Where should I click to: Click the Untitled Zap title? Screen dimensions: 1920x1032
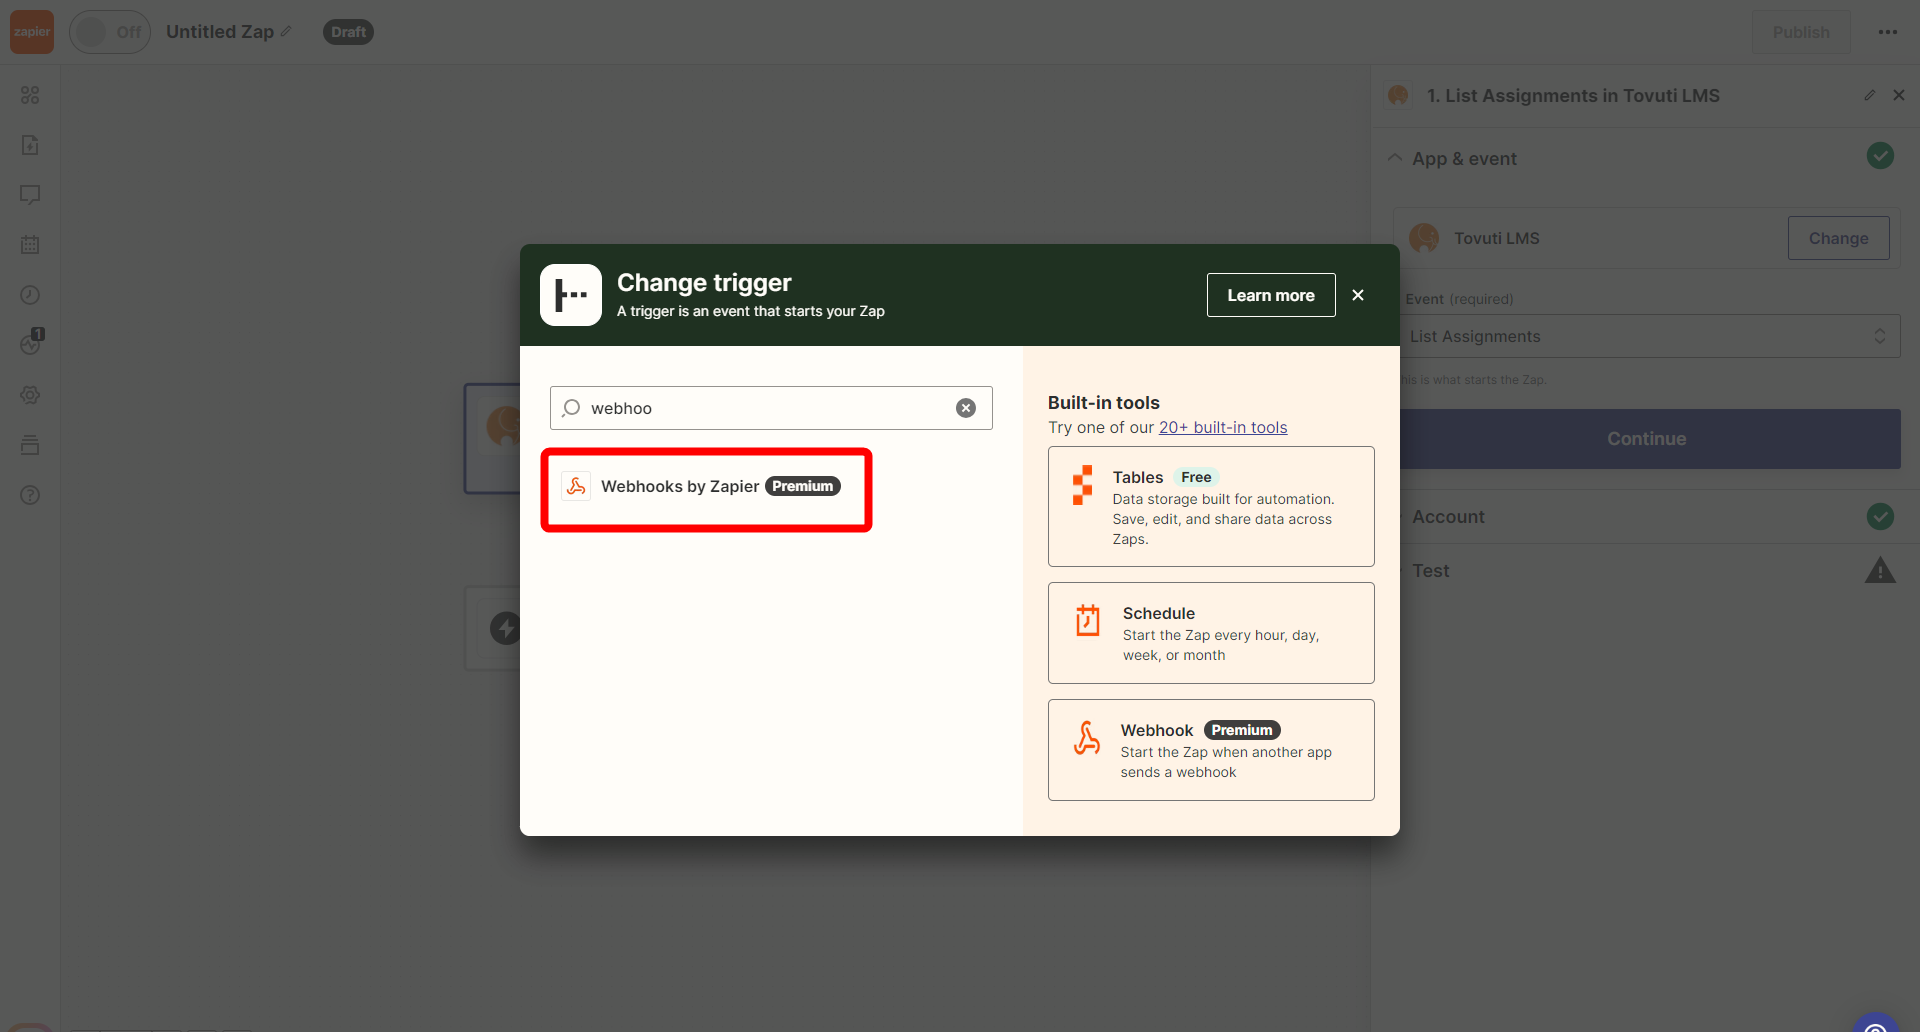[220, 32]
